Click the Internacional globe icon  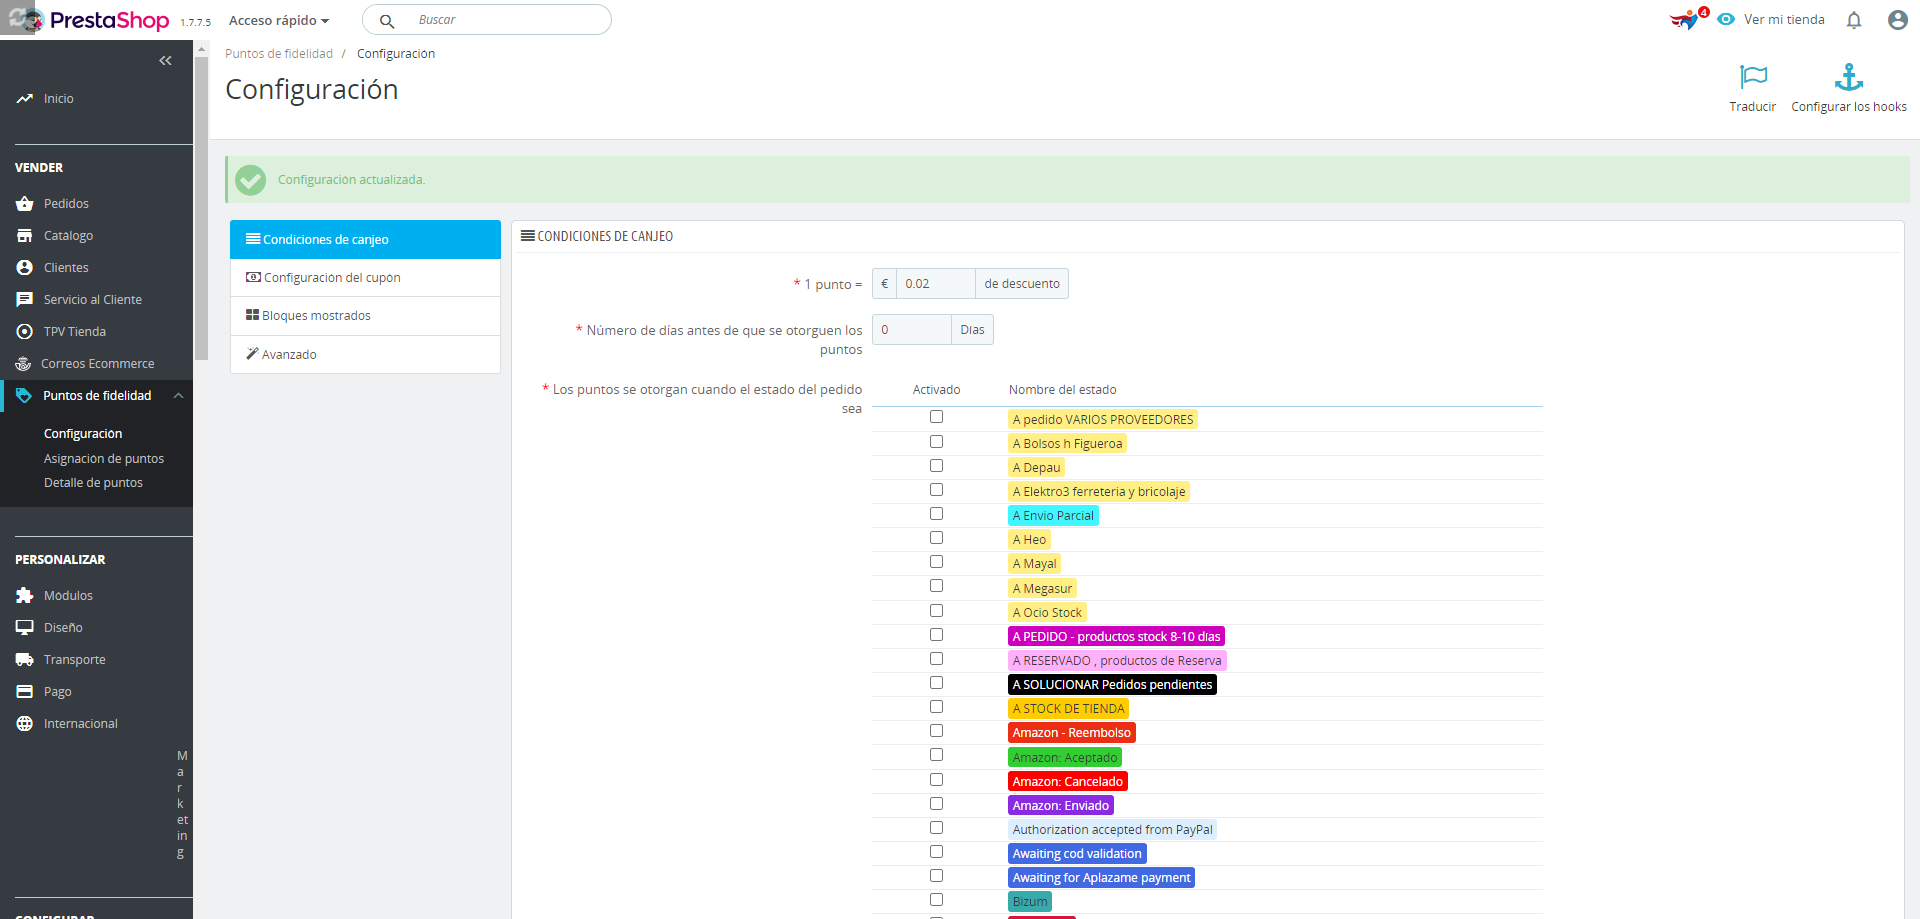coord(25,724)
